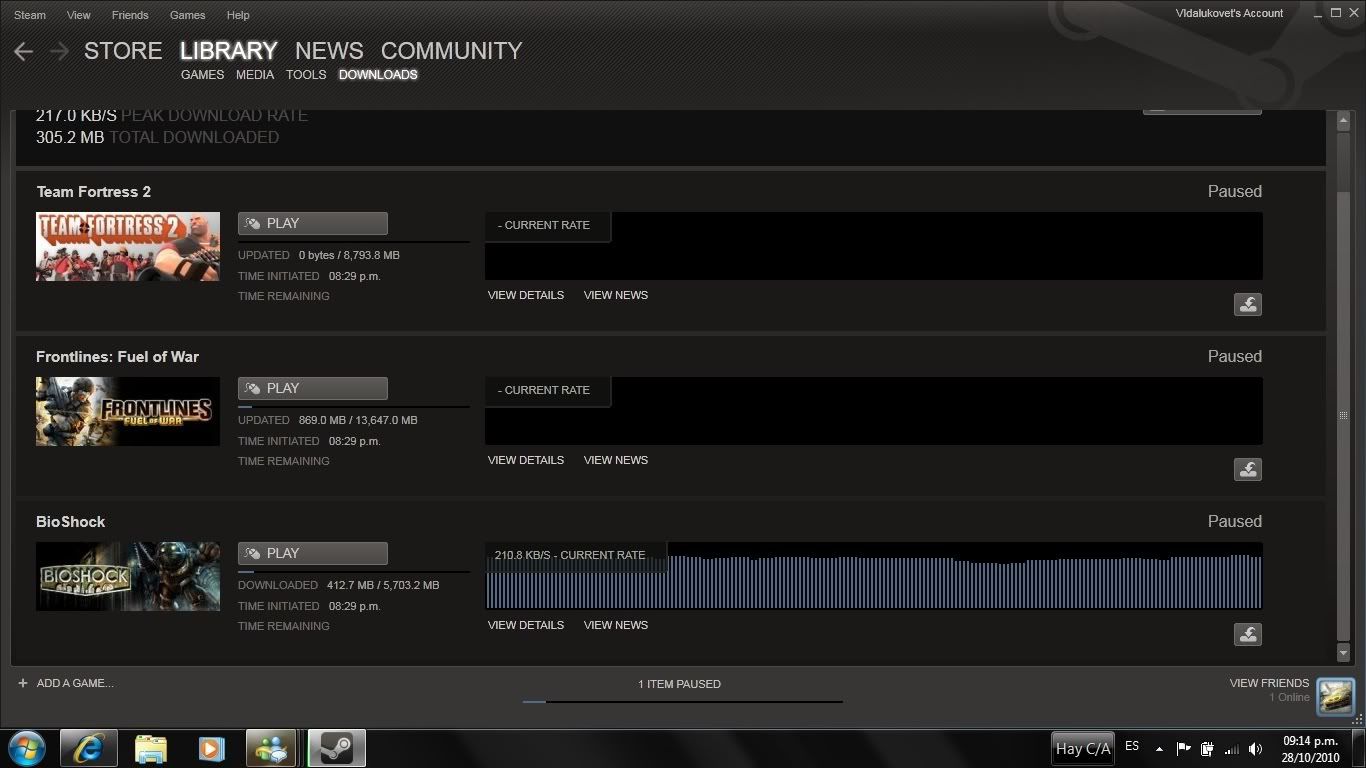Click PLAY for Frontlines: Fuel of War
The image size is (1366, 768).
tap(313, 389)
